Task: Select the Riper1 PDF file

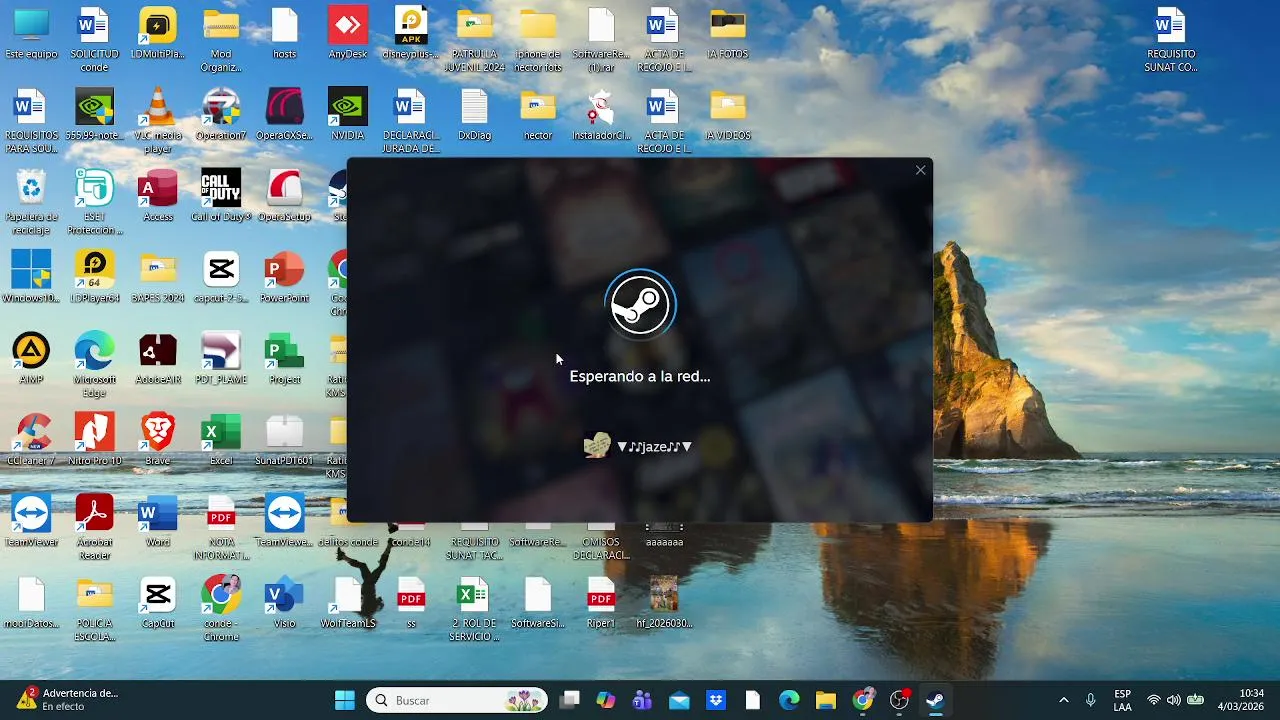Action: pyautogui.click(x=601, y=601)
